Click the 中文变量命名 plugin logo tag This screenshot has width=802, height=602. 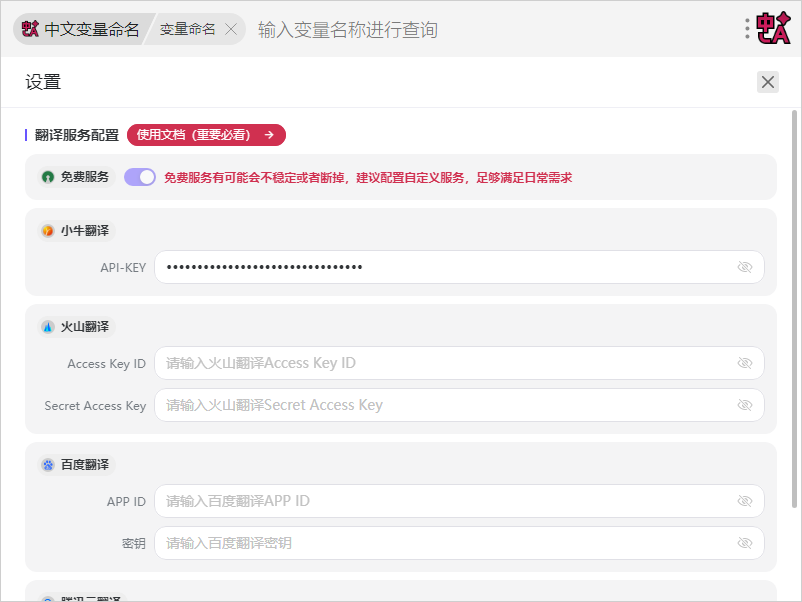click(x=80, y=29)
